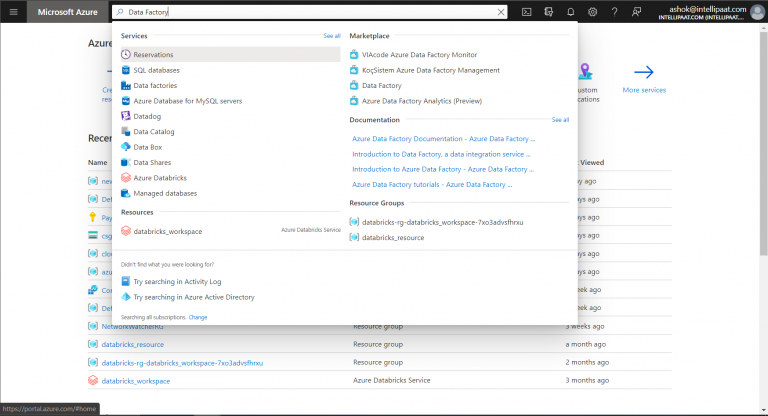Click the user avatar picture
Image resolution: width=768 pixels, height=416 pixels.
(757, 12)
